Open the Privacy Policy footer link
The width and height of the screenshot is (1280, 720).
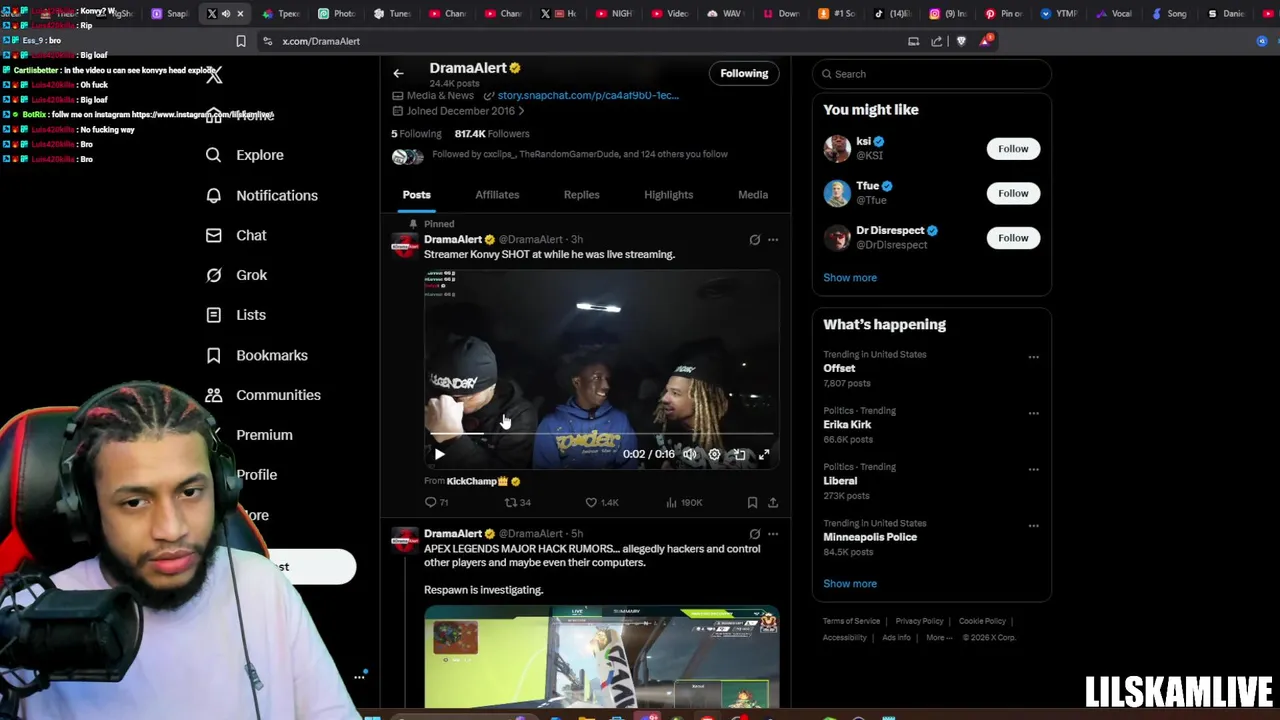point(919,622)
